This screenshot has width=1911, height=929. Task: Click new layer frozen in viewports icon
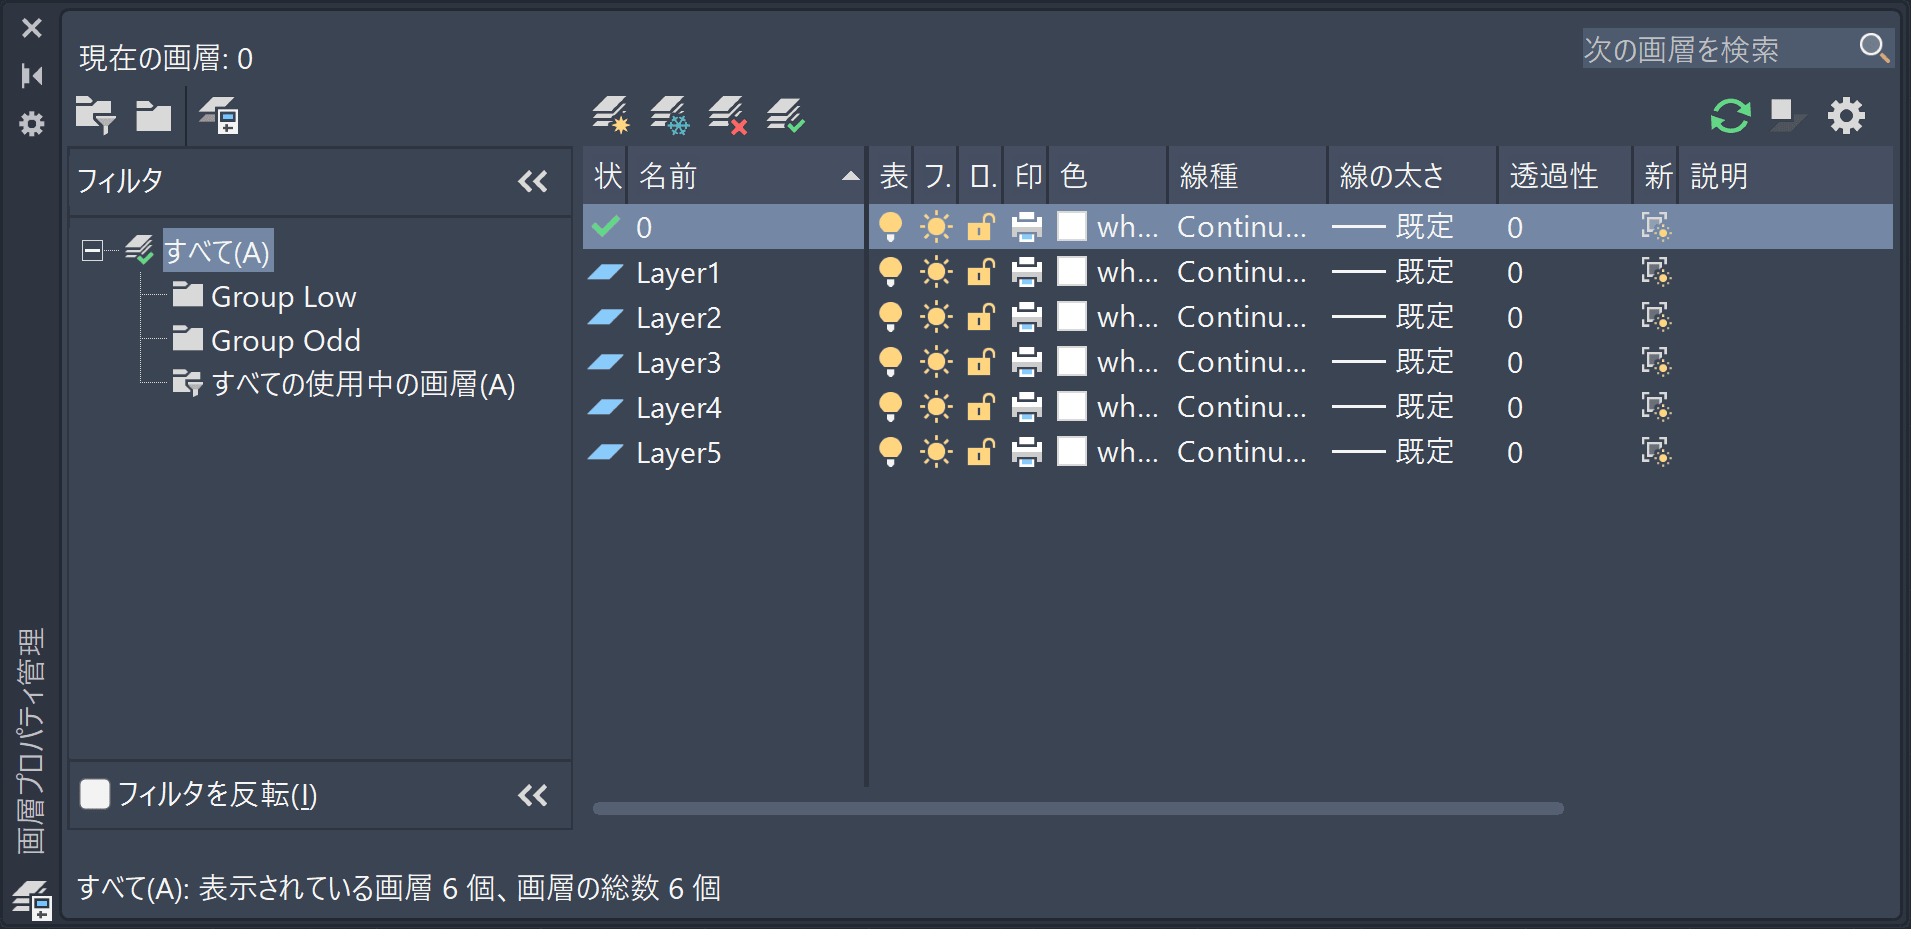click(669, 116)
